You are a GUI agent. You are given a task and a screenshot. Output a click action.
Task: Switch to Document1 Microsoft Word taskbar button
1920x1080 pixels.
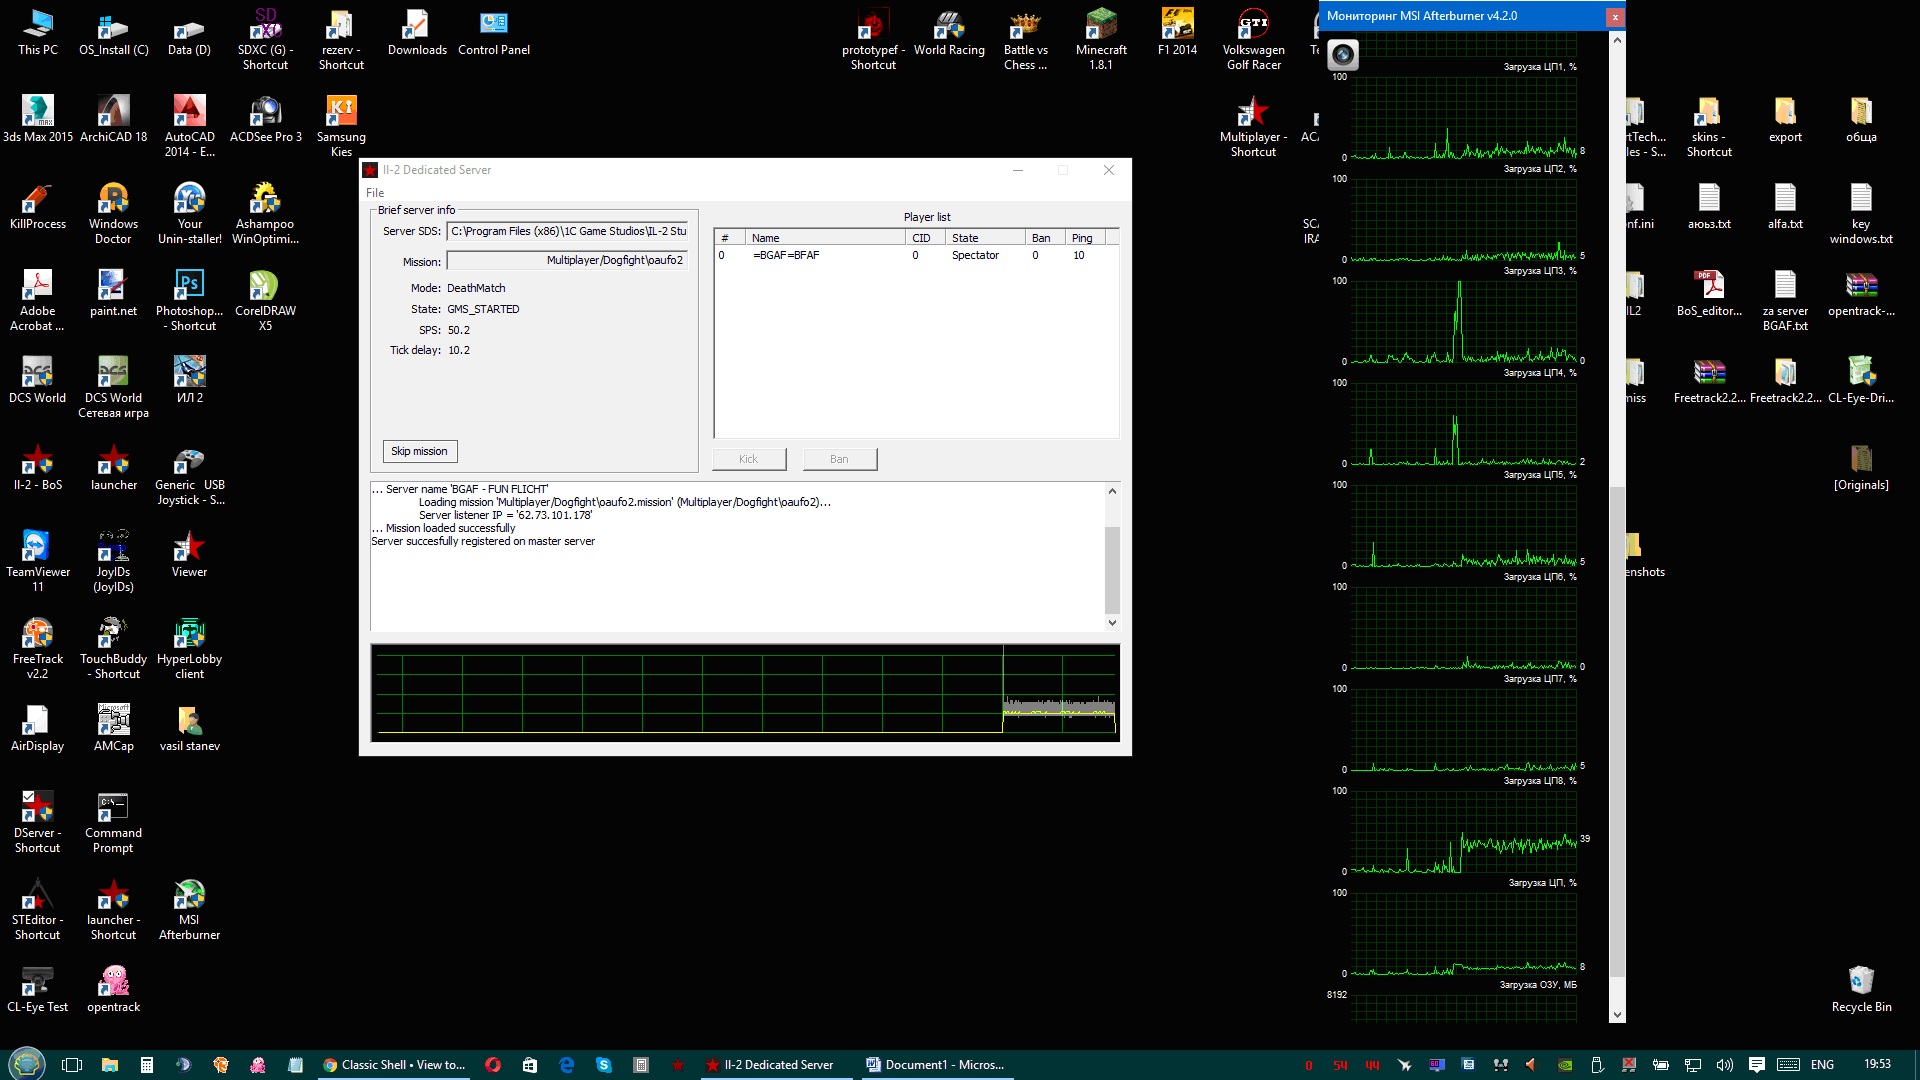(x=936, y=1065)
